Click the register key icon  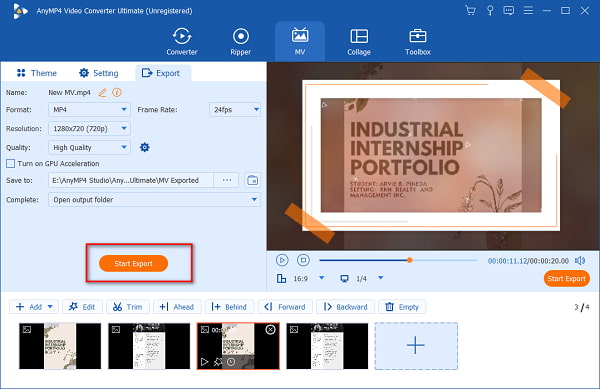point(490,10)
